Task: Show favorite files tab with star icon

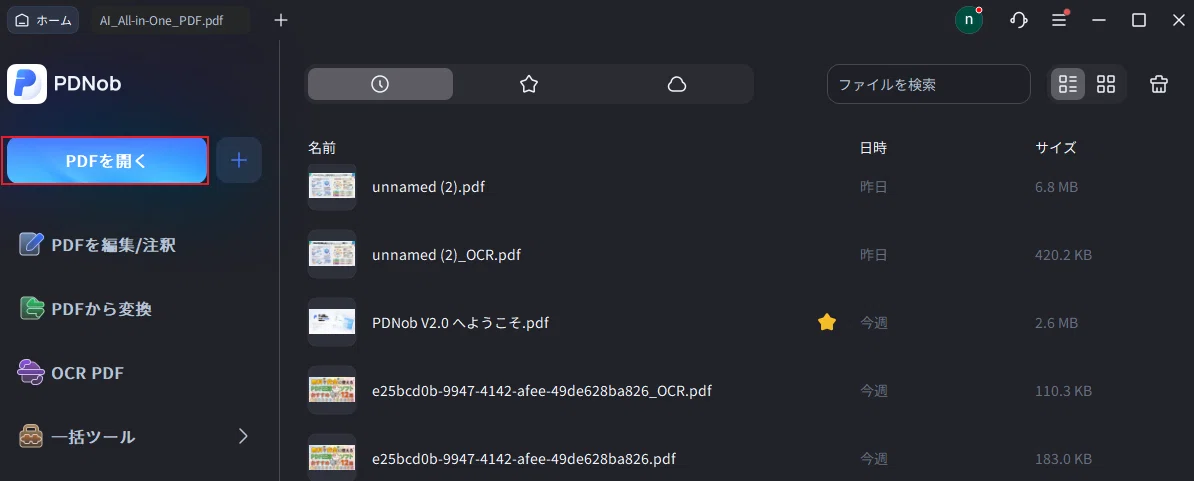Action: (528, 84)
